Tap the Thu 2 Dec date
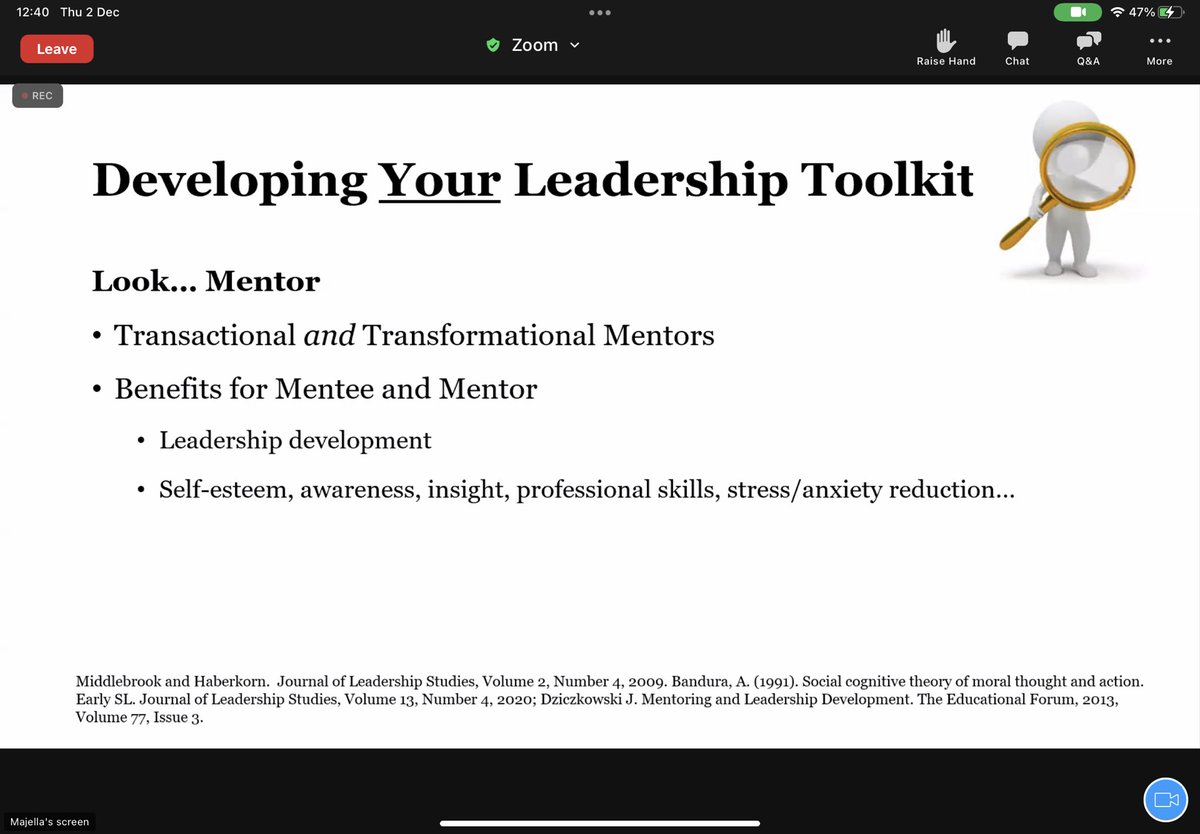Viewport: 1200px width, 834px height. [89, 12]
